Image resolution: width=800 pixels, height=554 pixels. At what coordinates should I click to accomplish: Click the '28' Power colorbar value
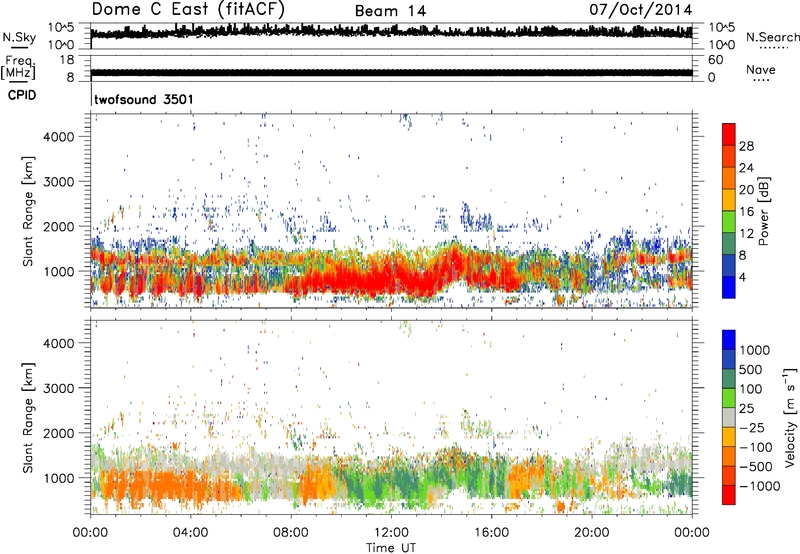746,146
